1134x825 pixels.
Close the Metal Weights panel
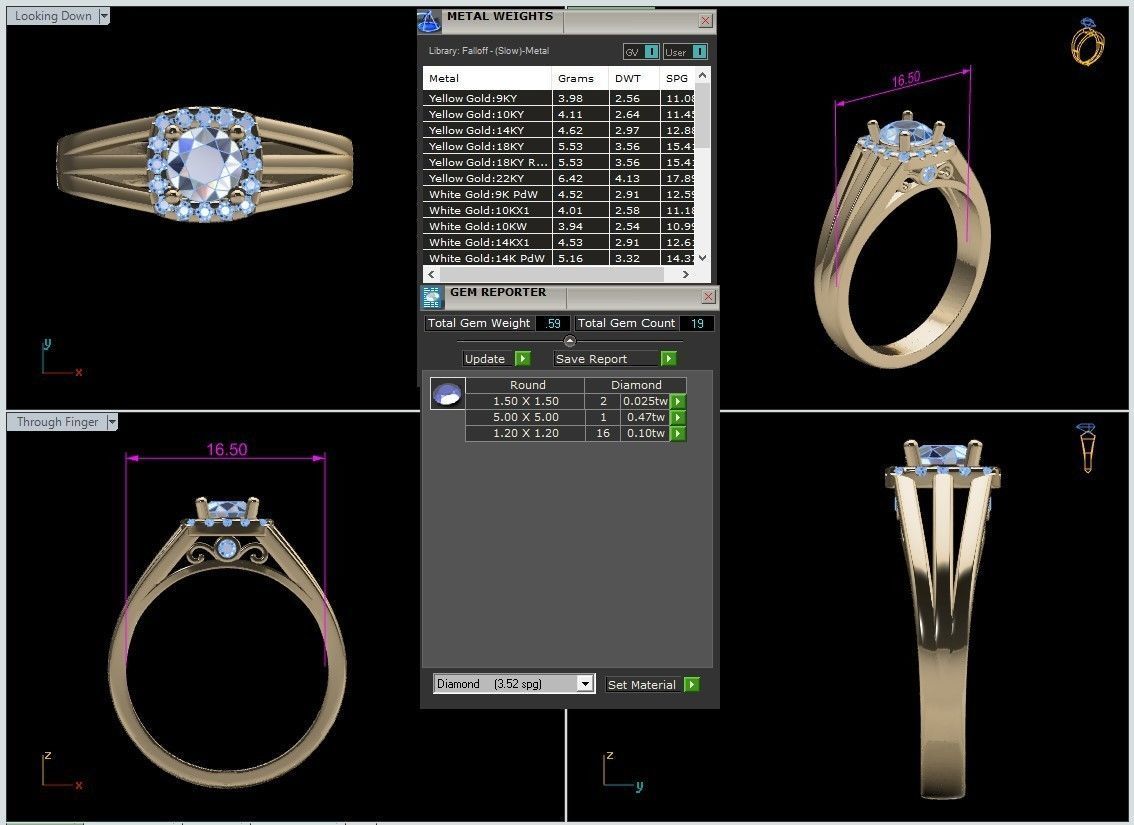click(706, 21)
